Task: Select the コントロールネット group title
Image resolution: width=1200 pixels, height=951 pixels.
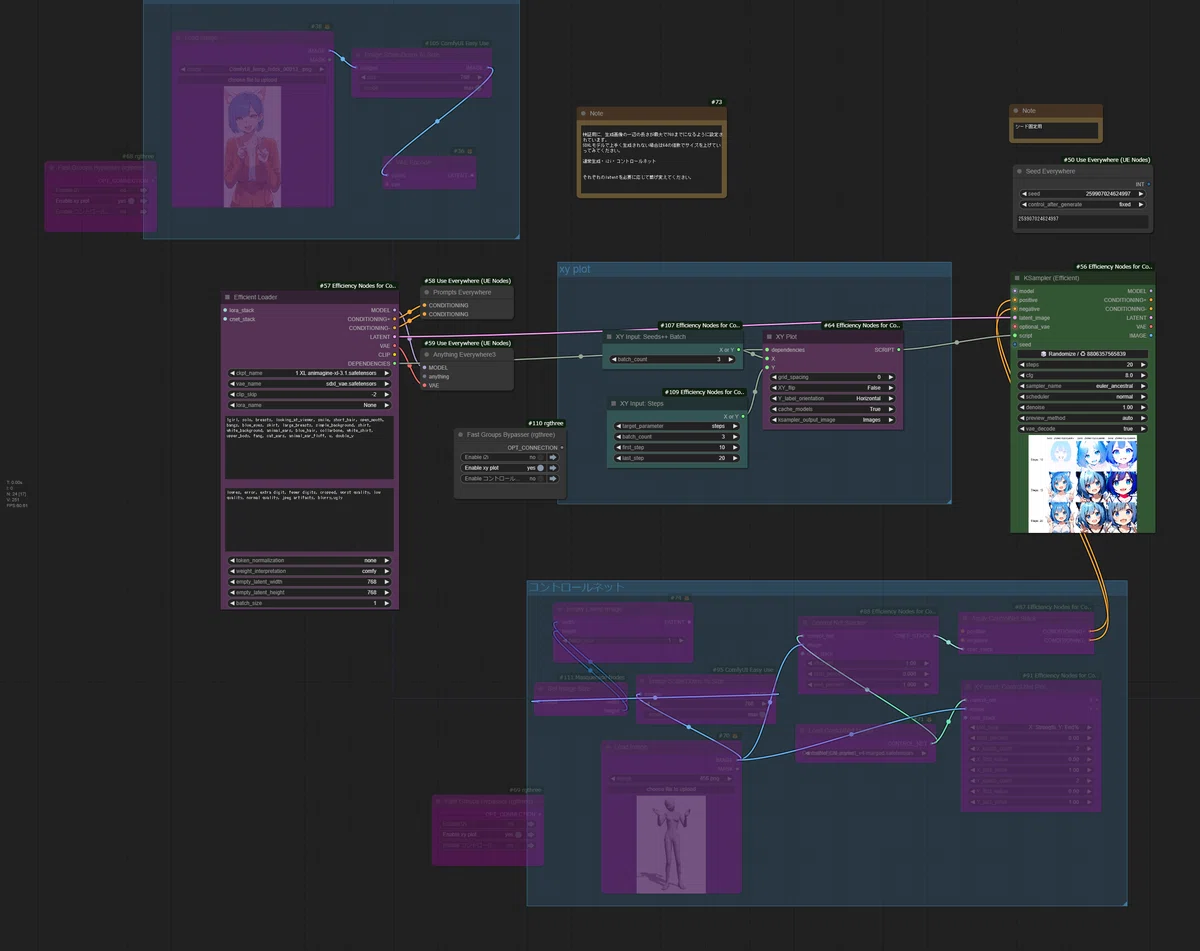Action: tap(577, 588)
